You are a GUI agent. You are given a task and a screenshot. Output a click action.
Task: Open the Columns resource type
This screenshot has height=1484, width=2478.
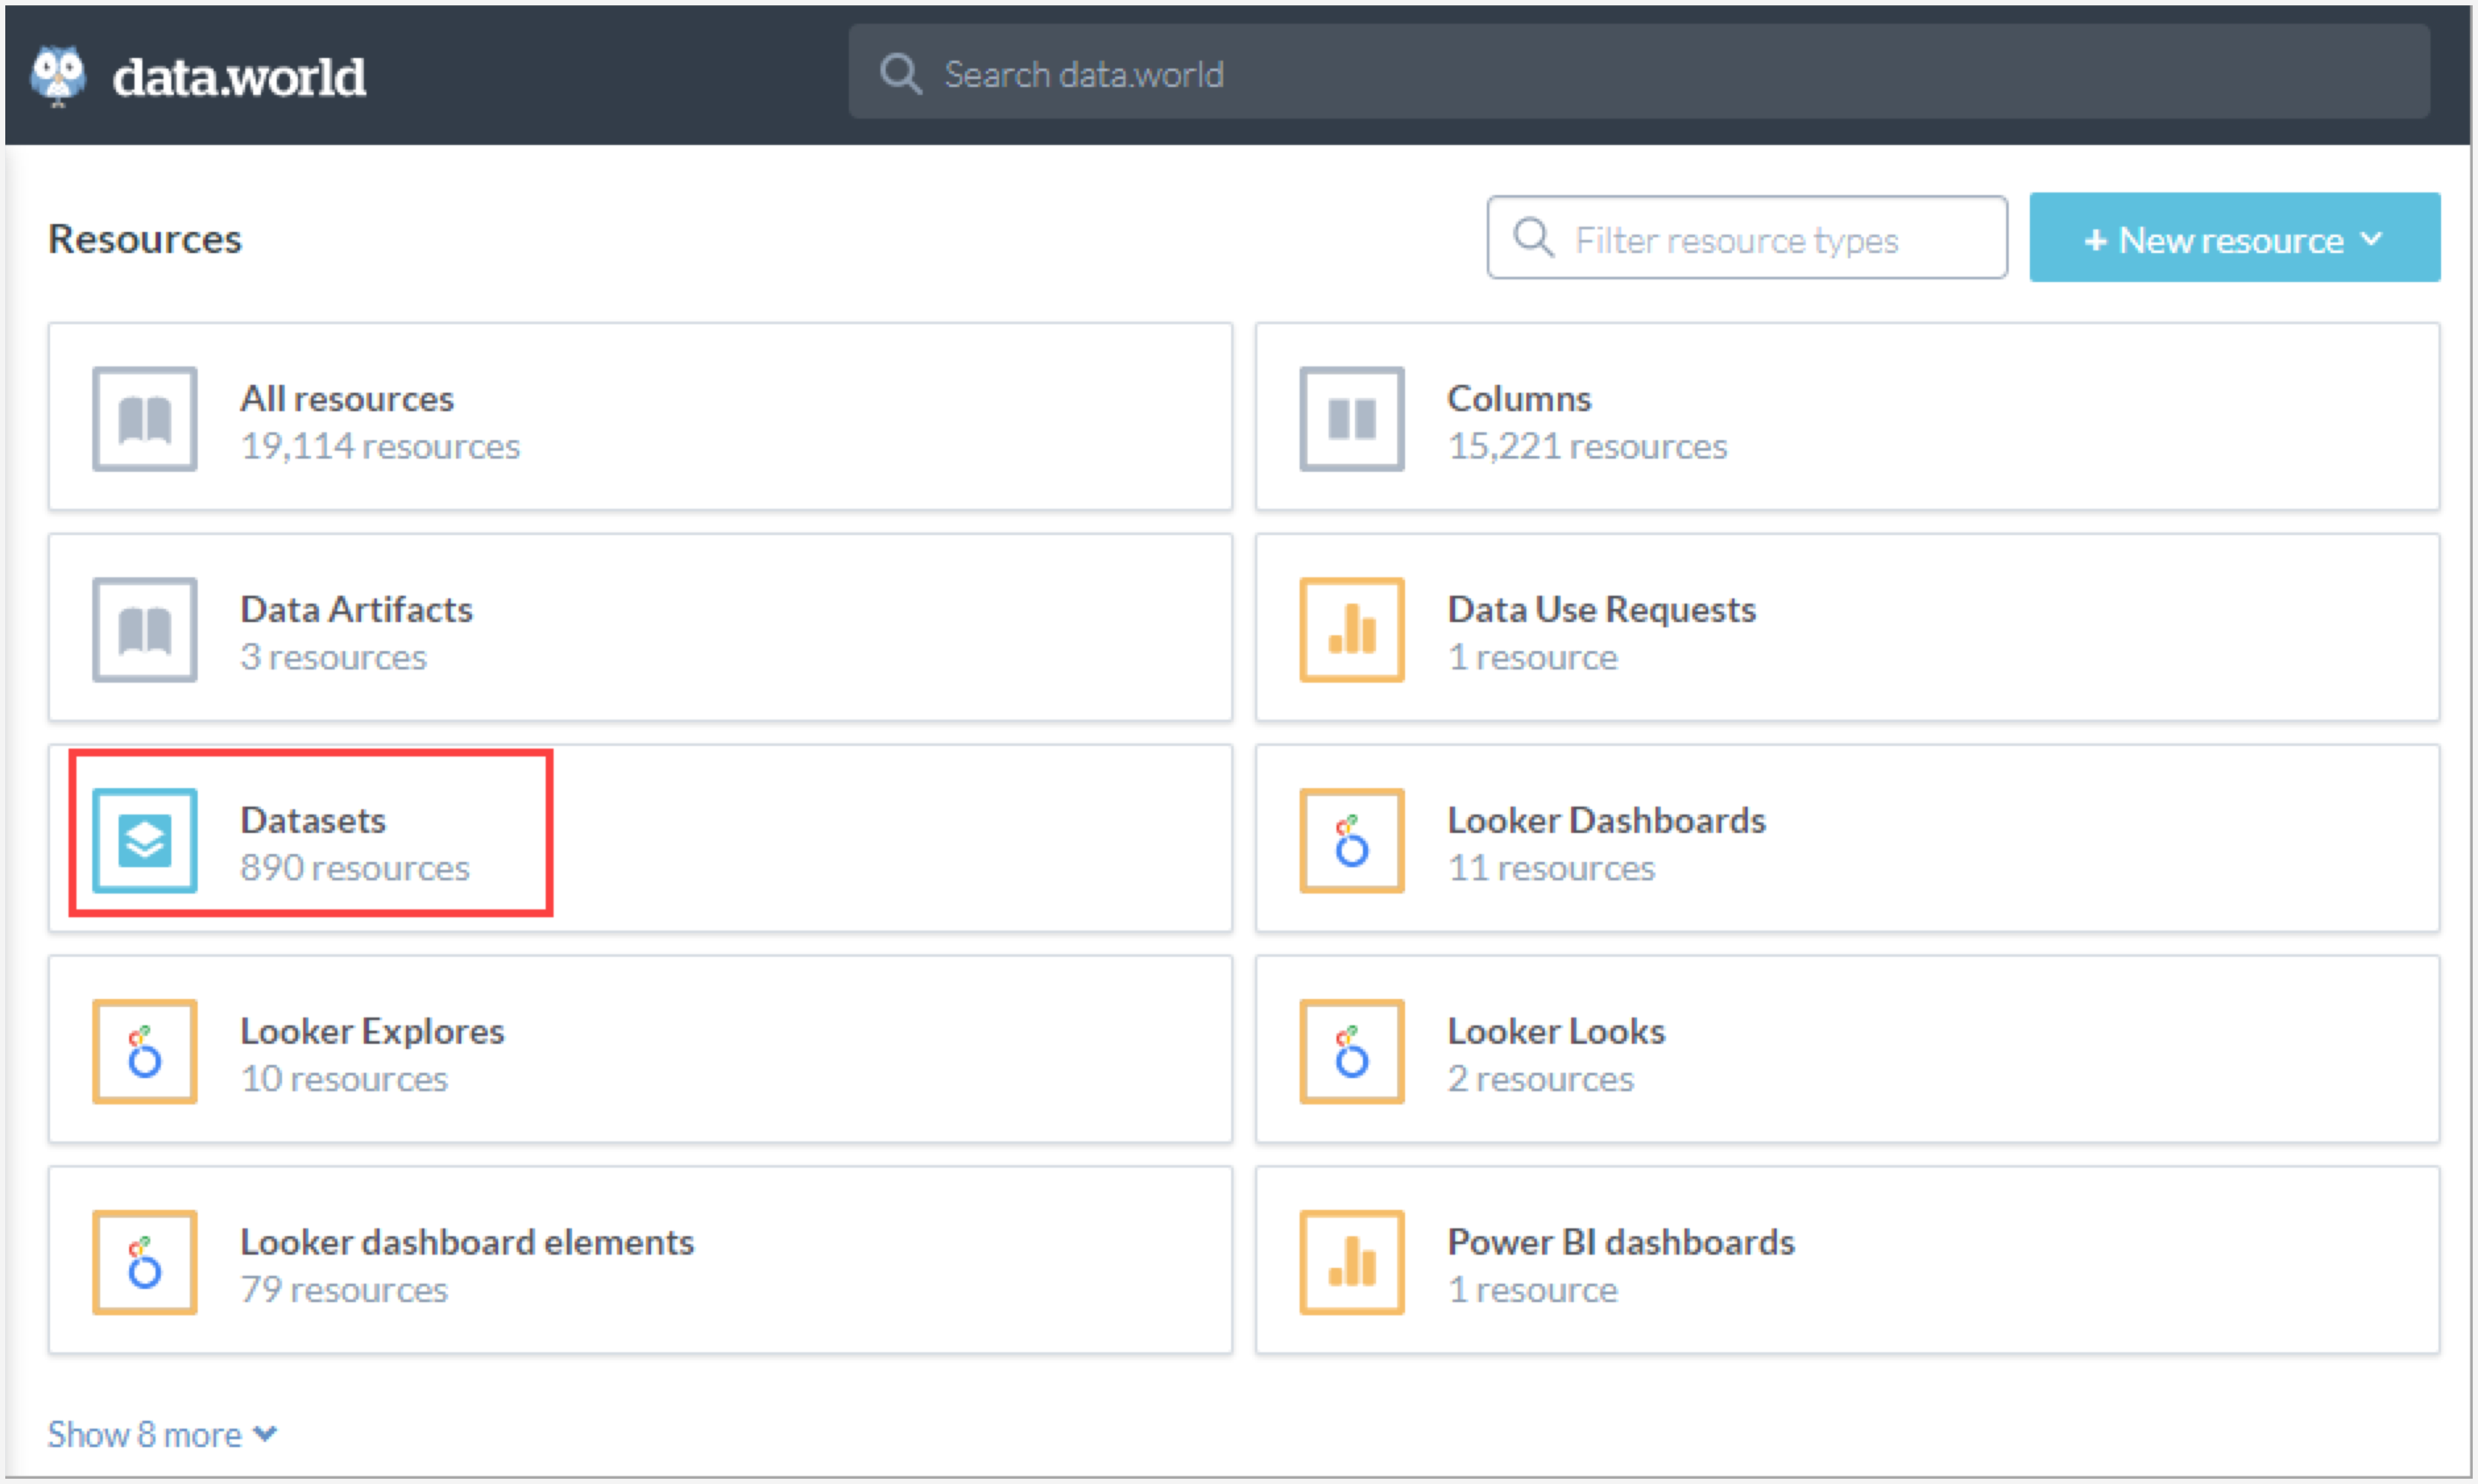1847,417
